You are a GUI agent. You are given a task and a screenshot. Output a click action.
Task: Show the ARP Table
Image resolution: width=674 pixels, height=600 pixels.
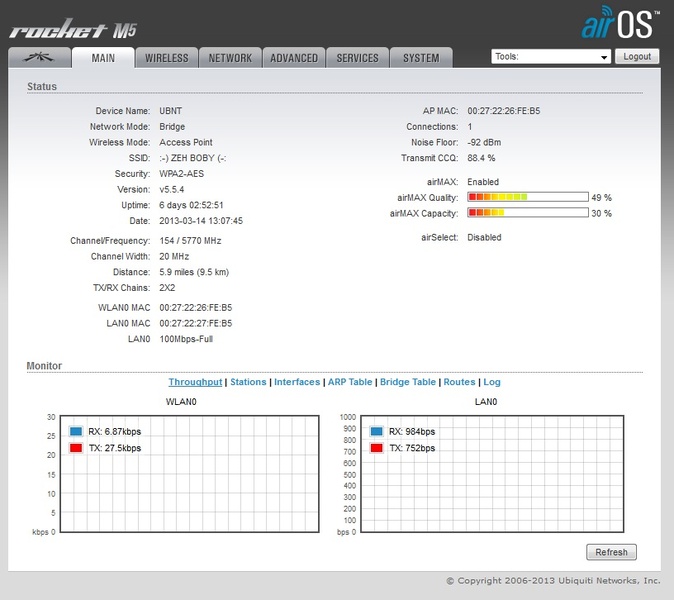point(350,382)
